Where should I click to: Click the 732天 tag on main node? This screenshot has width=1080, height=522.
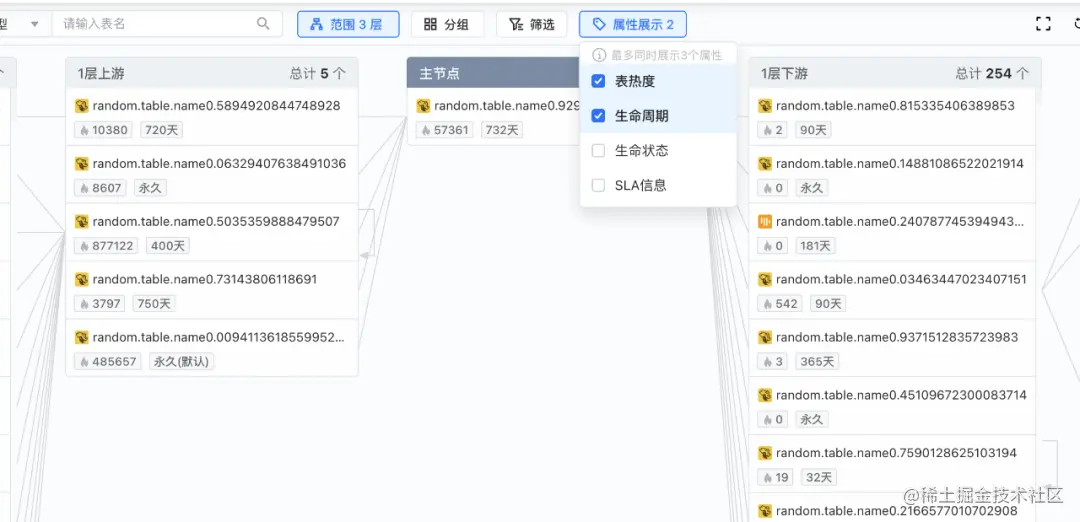pyautogui.click(x=502, y=130)
